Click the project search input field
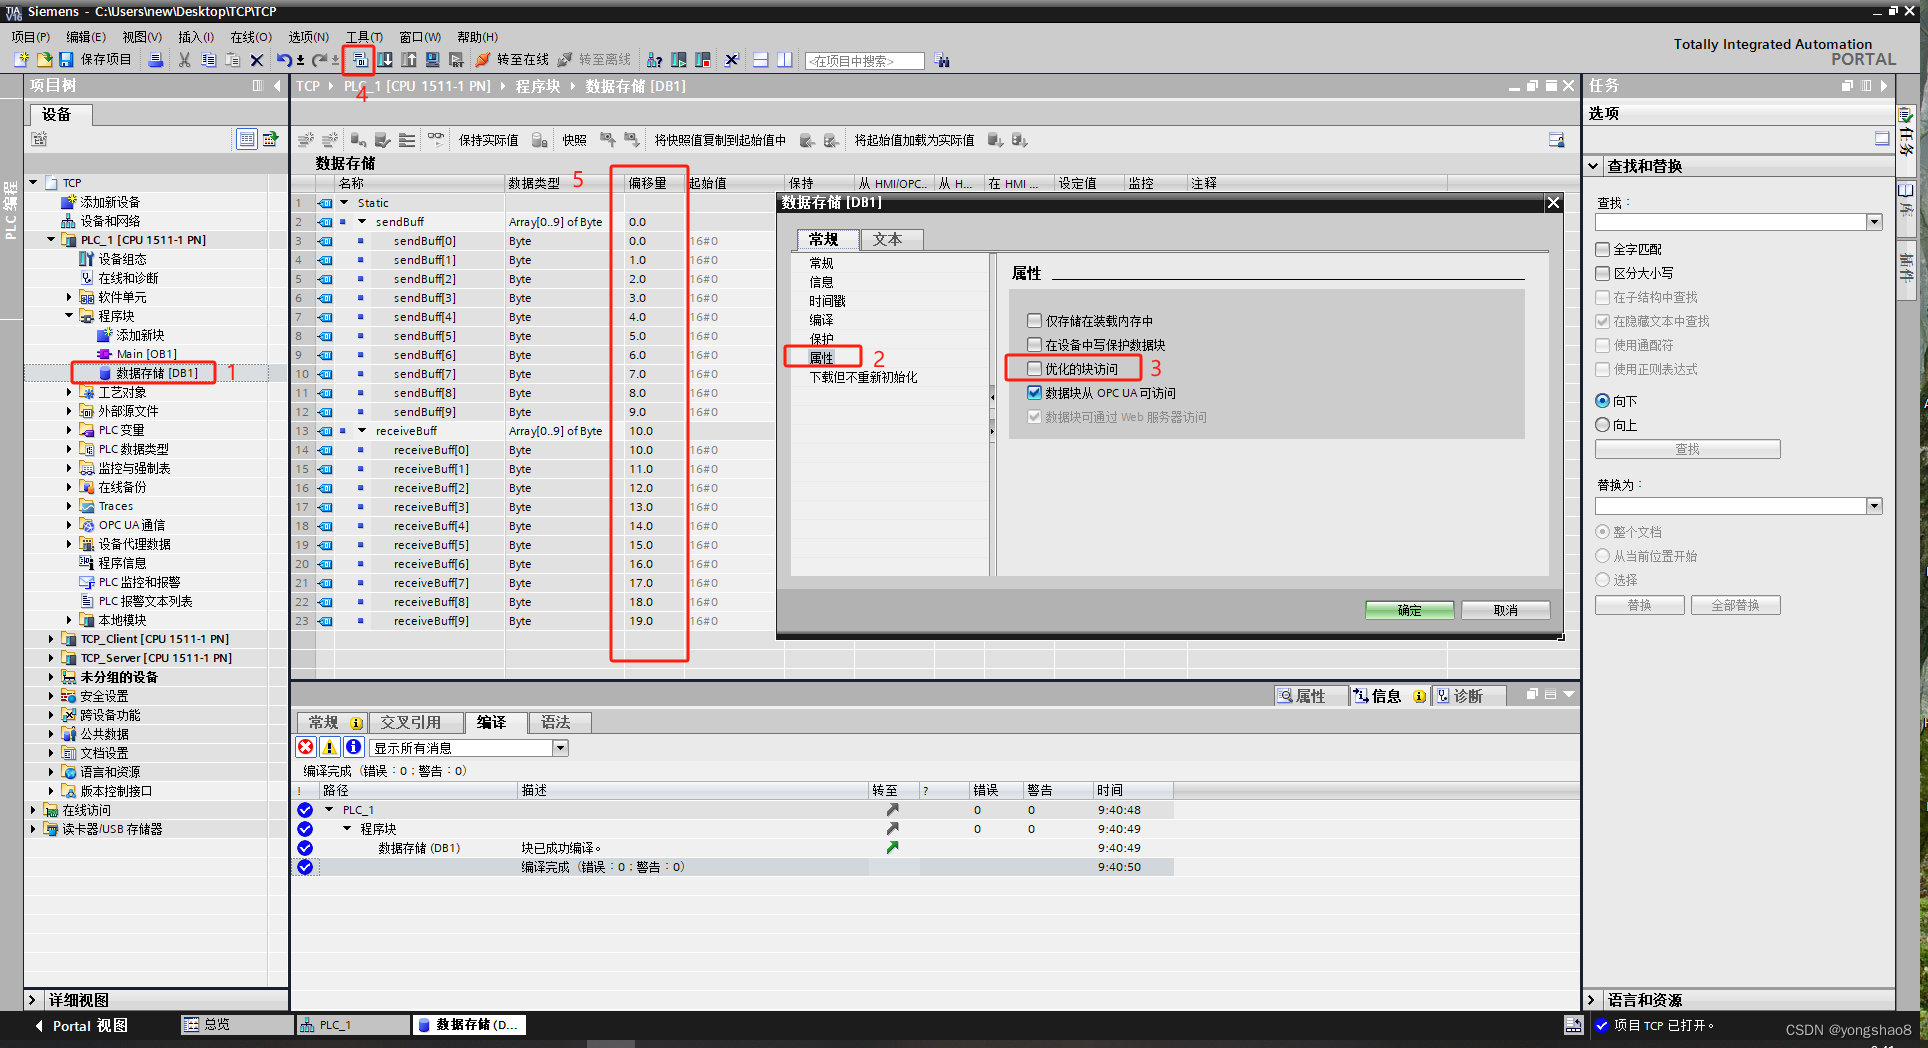The height and width of the screenshot is (1048, 1928). click(865, 61)
